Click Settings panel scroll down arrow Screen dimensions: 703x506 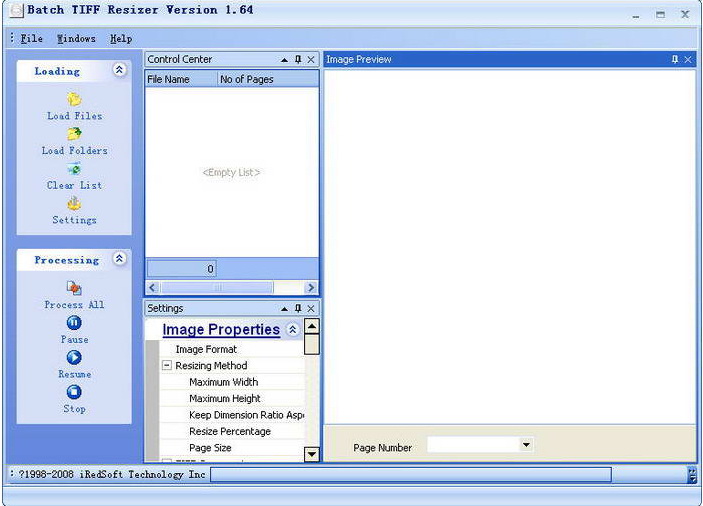tap(312, 454)
